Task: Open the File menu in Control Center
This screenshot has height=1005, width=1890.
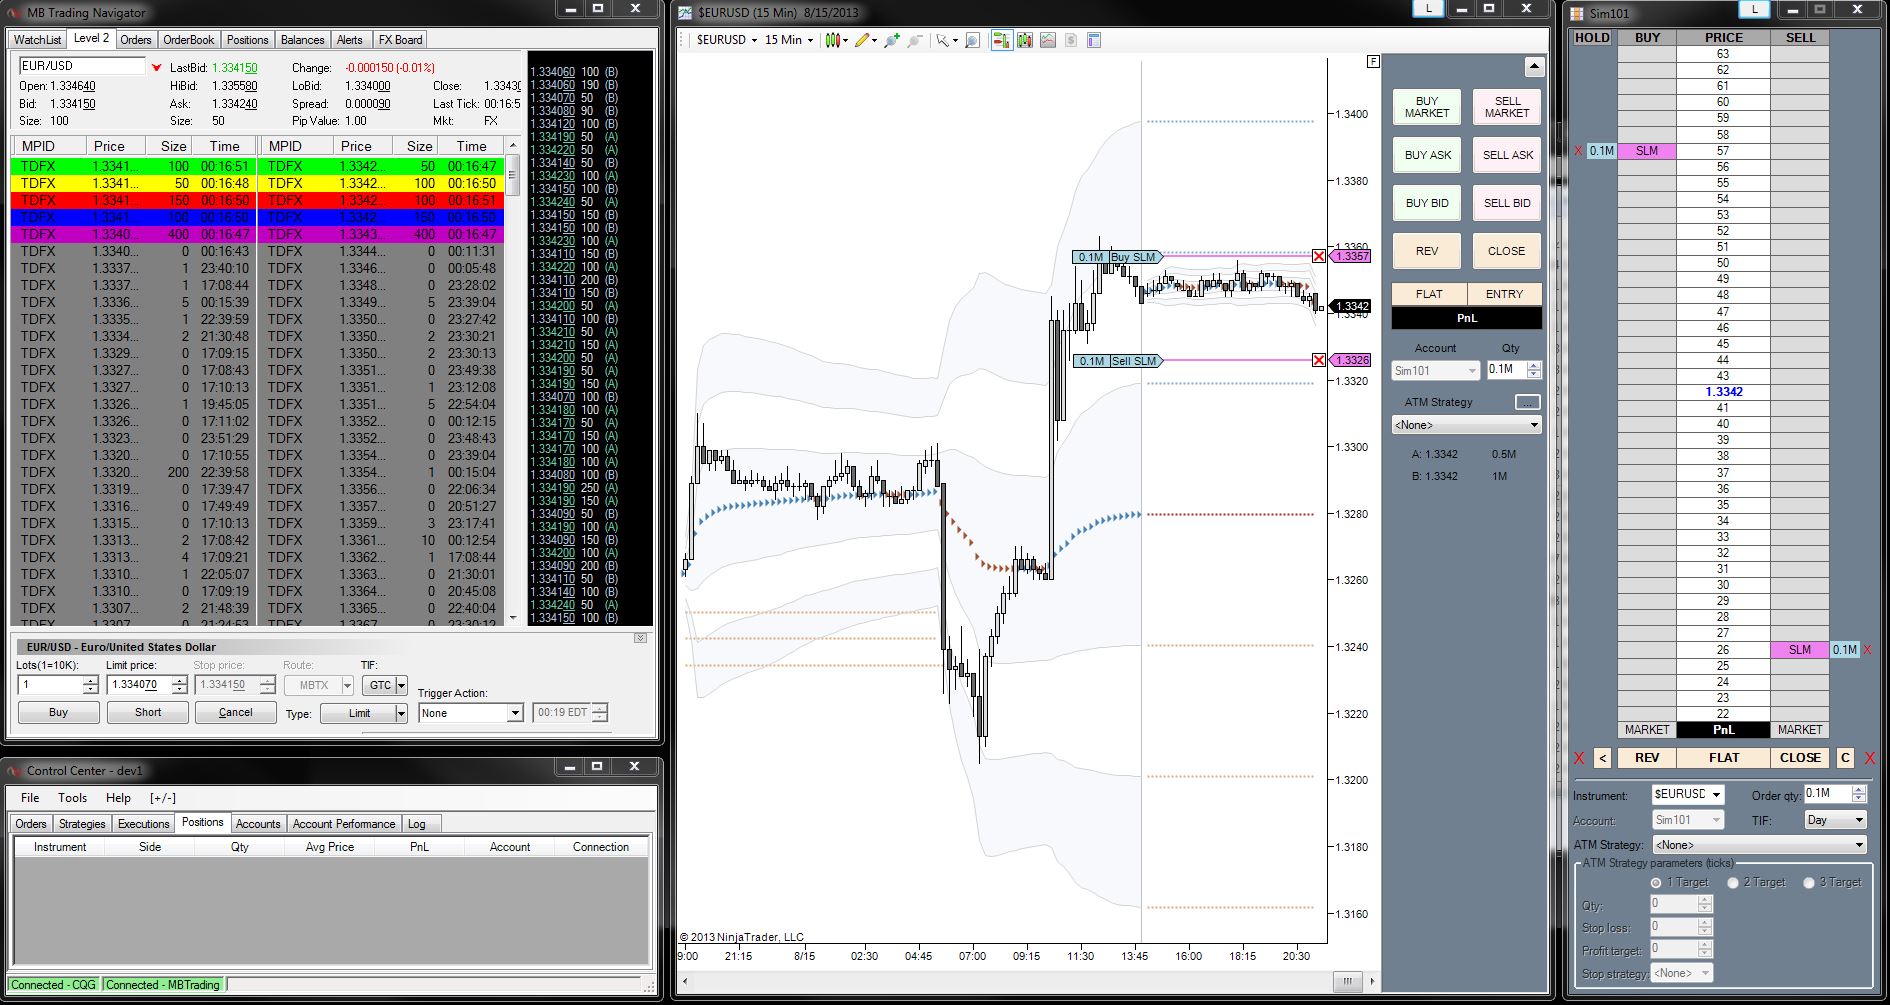Action: (30, 798)
